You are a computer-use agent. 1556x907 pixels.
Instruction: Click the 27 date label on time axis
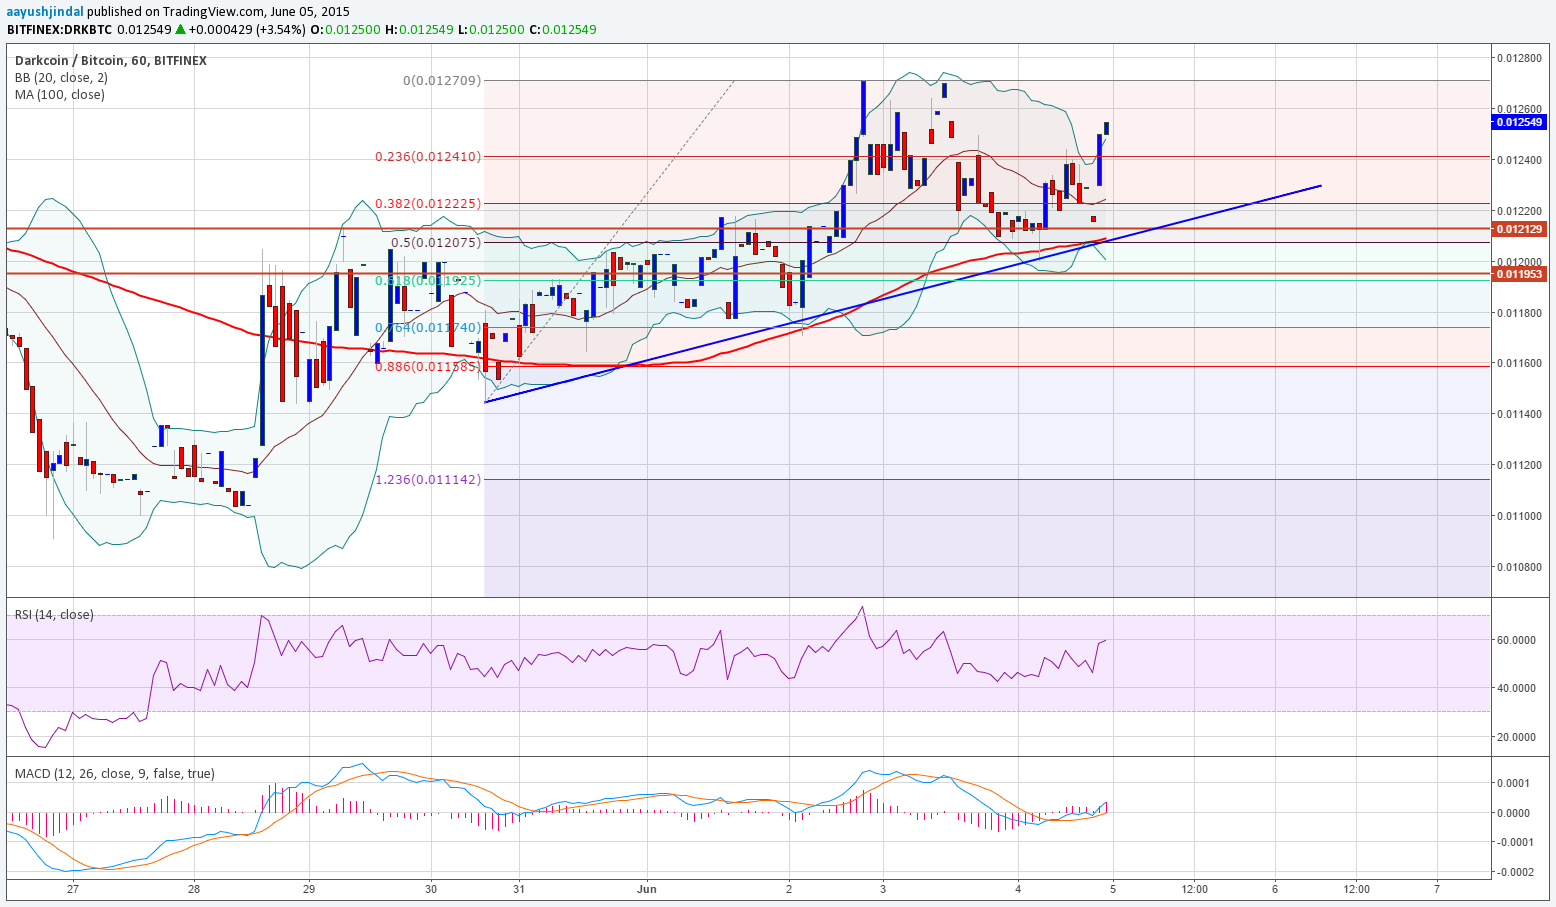72,888
